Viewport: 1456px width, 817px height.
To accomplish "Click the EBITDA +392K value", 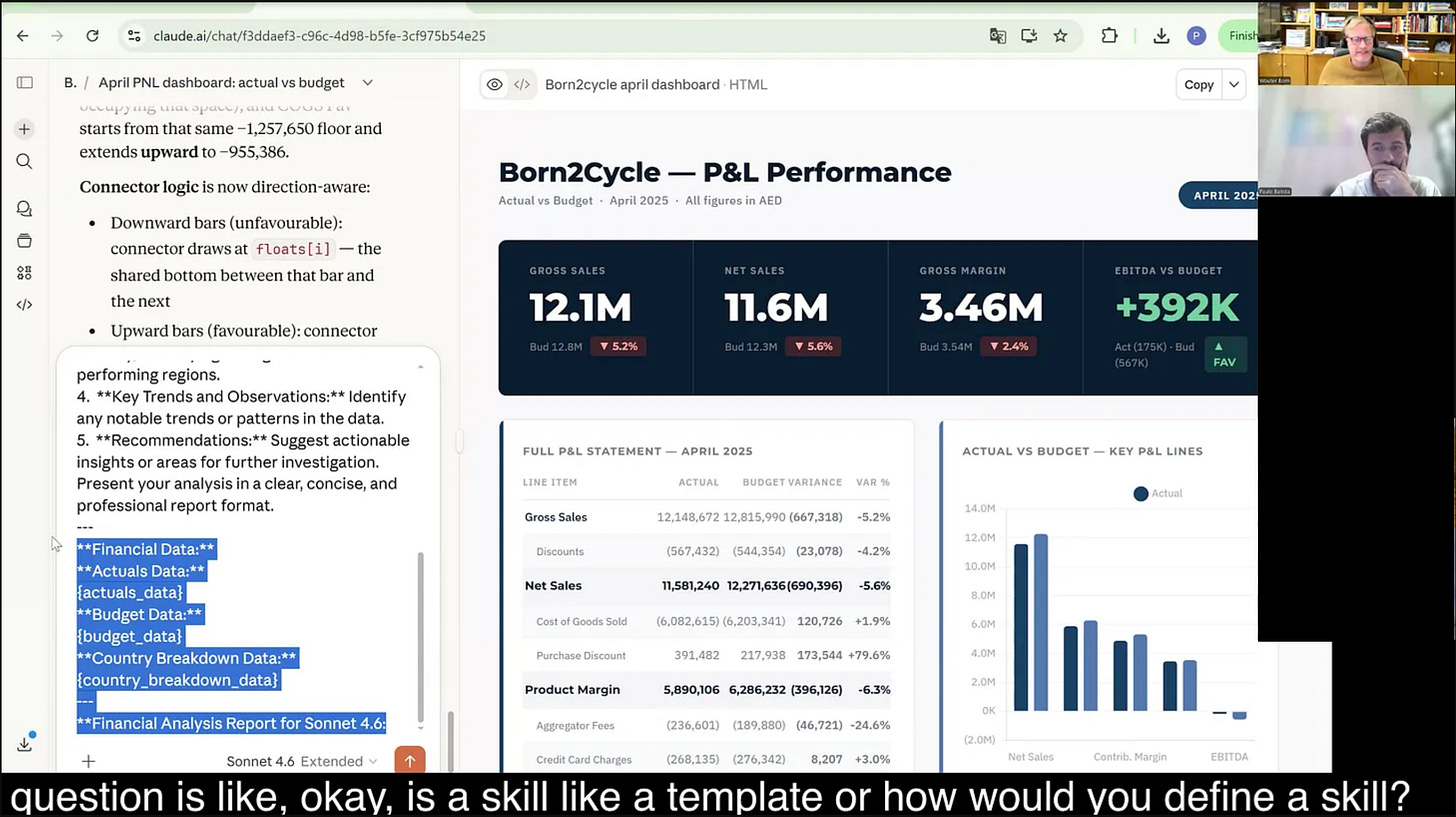I will [x=1177, y=308].
